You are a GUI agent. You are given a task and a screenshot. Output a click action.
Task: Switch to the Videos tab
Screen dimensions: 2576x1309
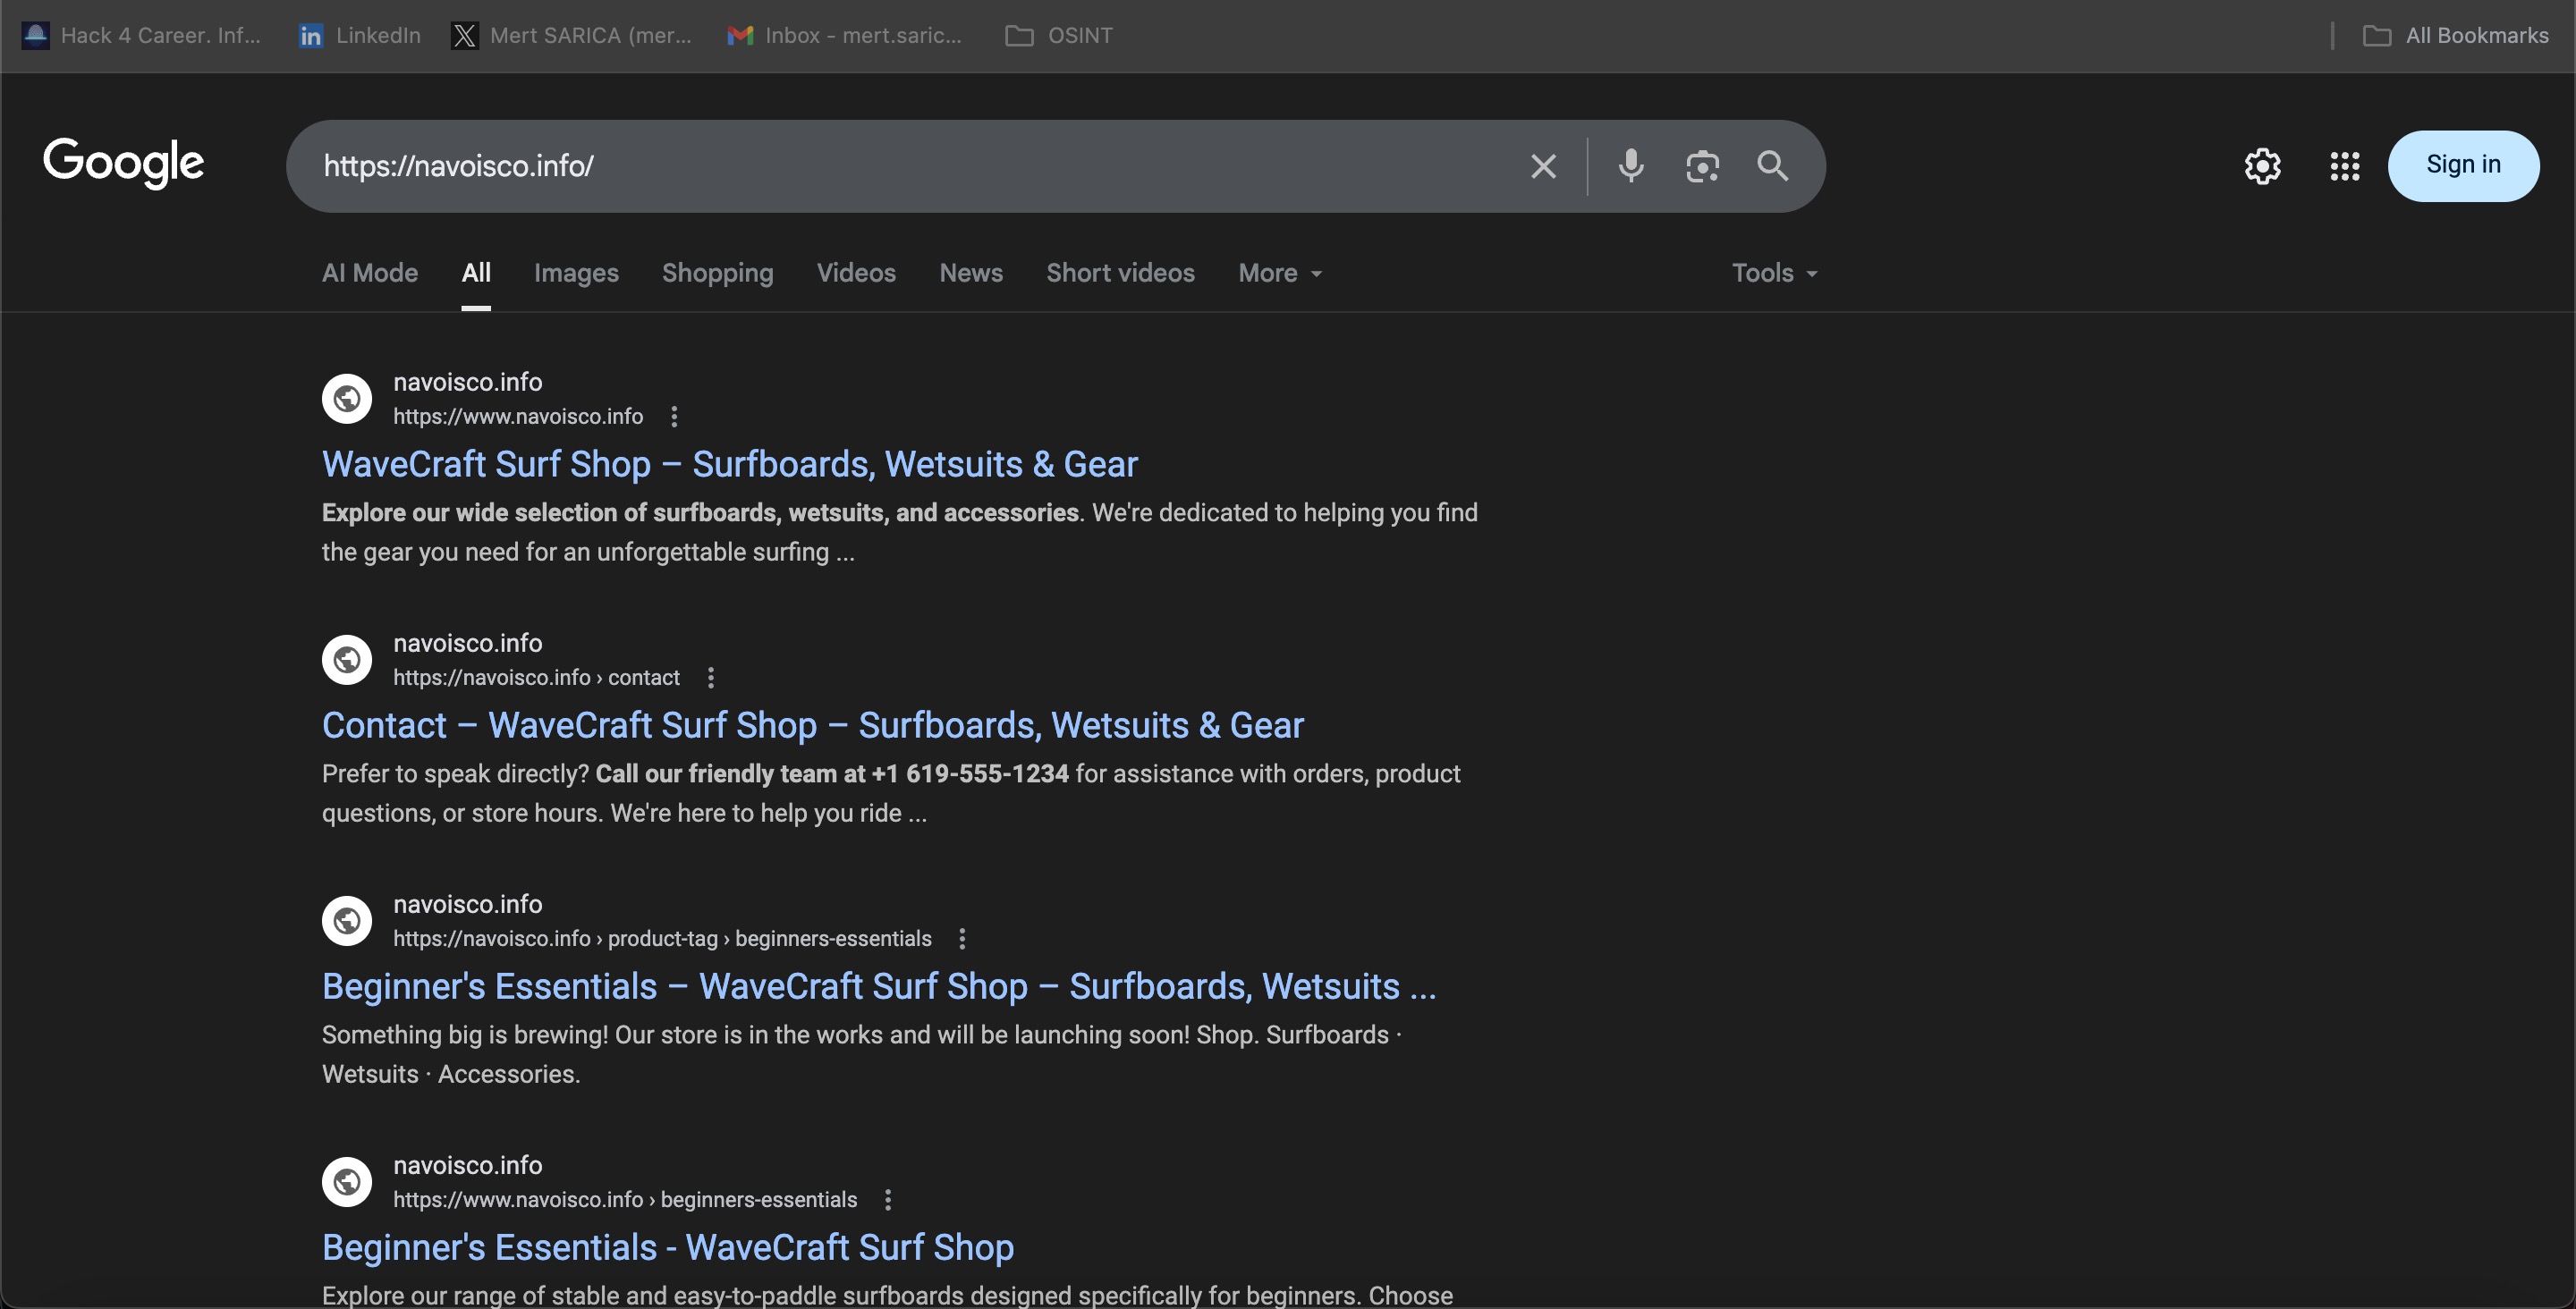click(x=856, y=273)
